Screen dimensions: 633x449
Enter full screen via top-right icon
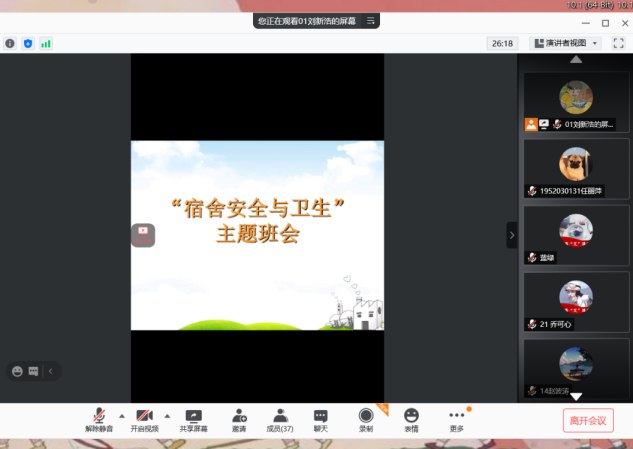[618, 43]
